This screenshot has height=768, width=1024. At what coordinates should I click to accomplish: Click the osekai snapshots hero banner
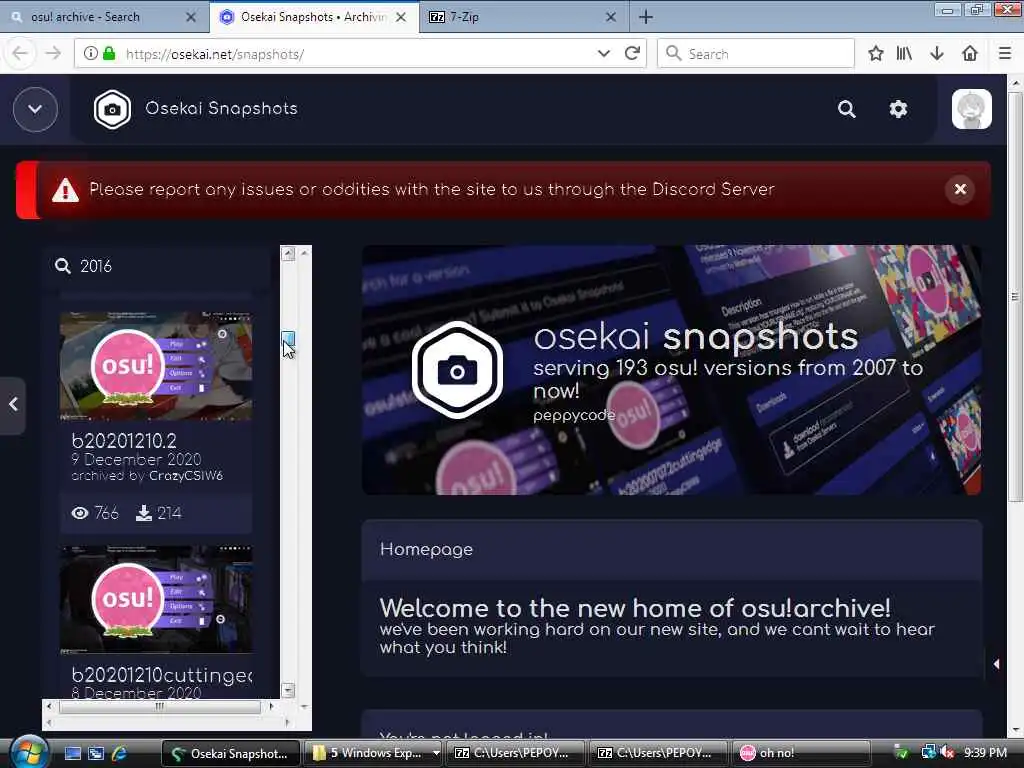point(671,370)
